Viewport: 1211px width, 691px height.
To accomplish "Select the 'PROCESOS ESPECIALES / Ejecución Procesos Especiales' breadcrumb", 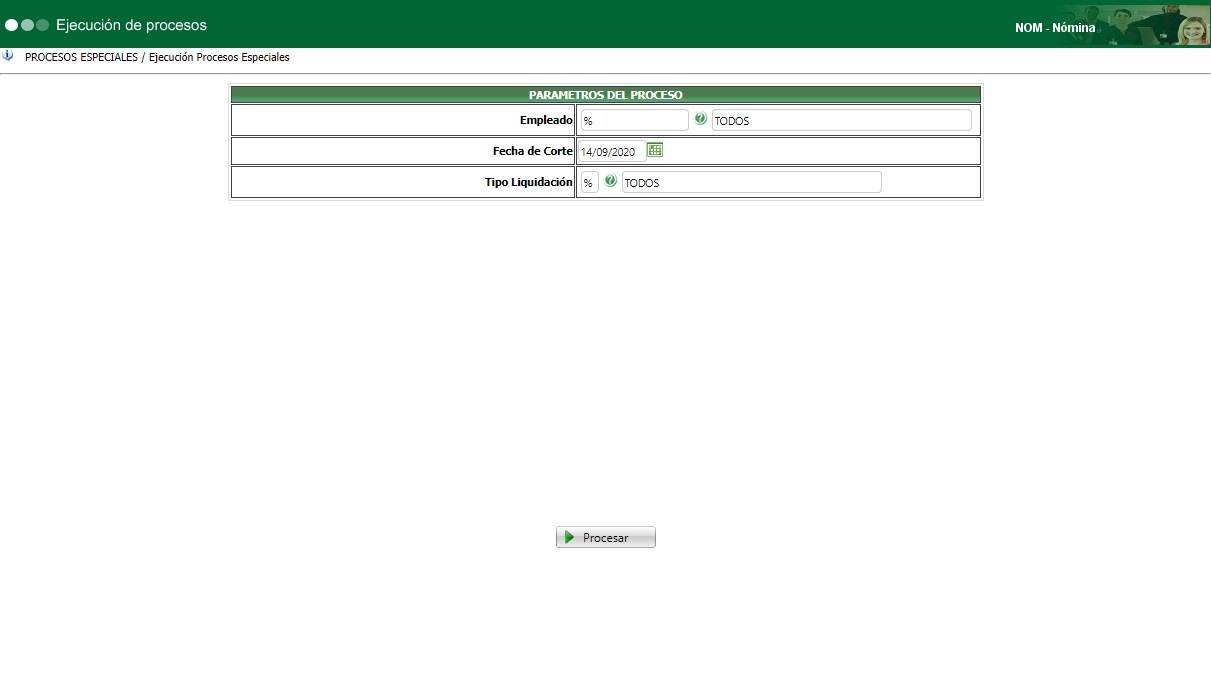I will (x=157, y=57).
